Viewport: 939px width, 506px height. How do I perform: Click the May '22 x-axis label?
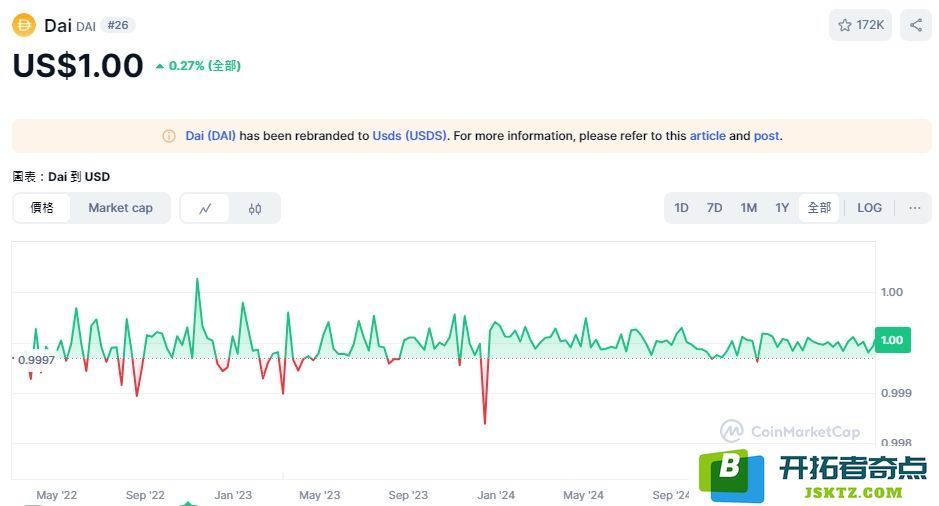(56, 495)
